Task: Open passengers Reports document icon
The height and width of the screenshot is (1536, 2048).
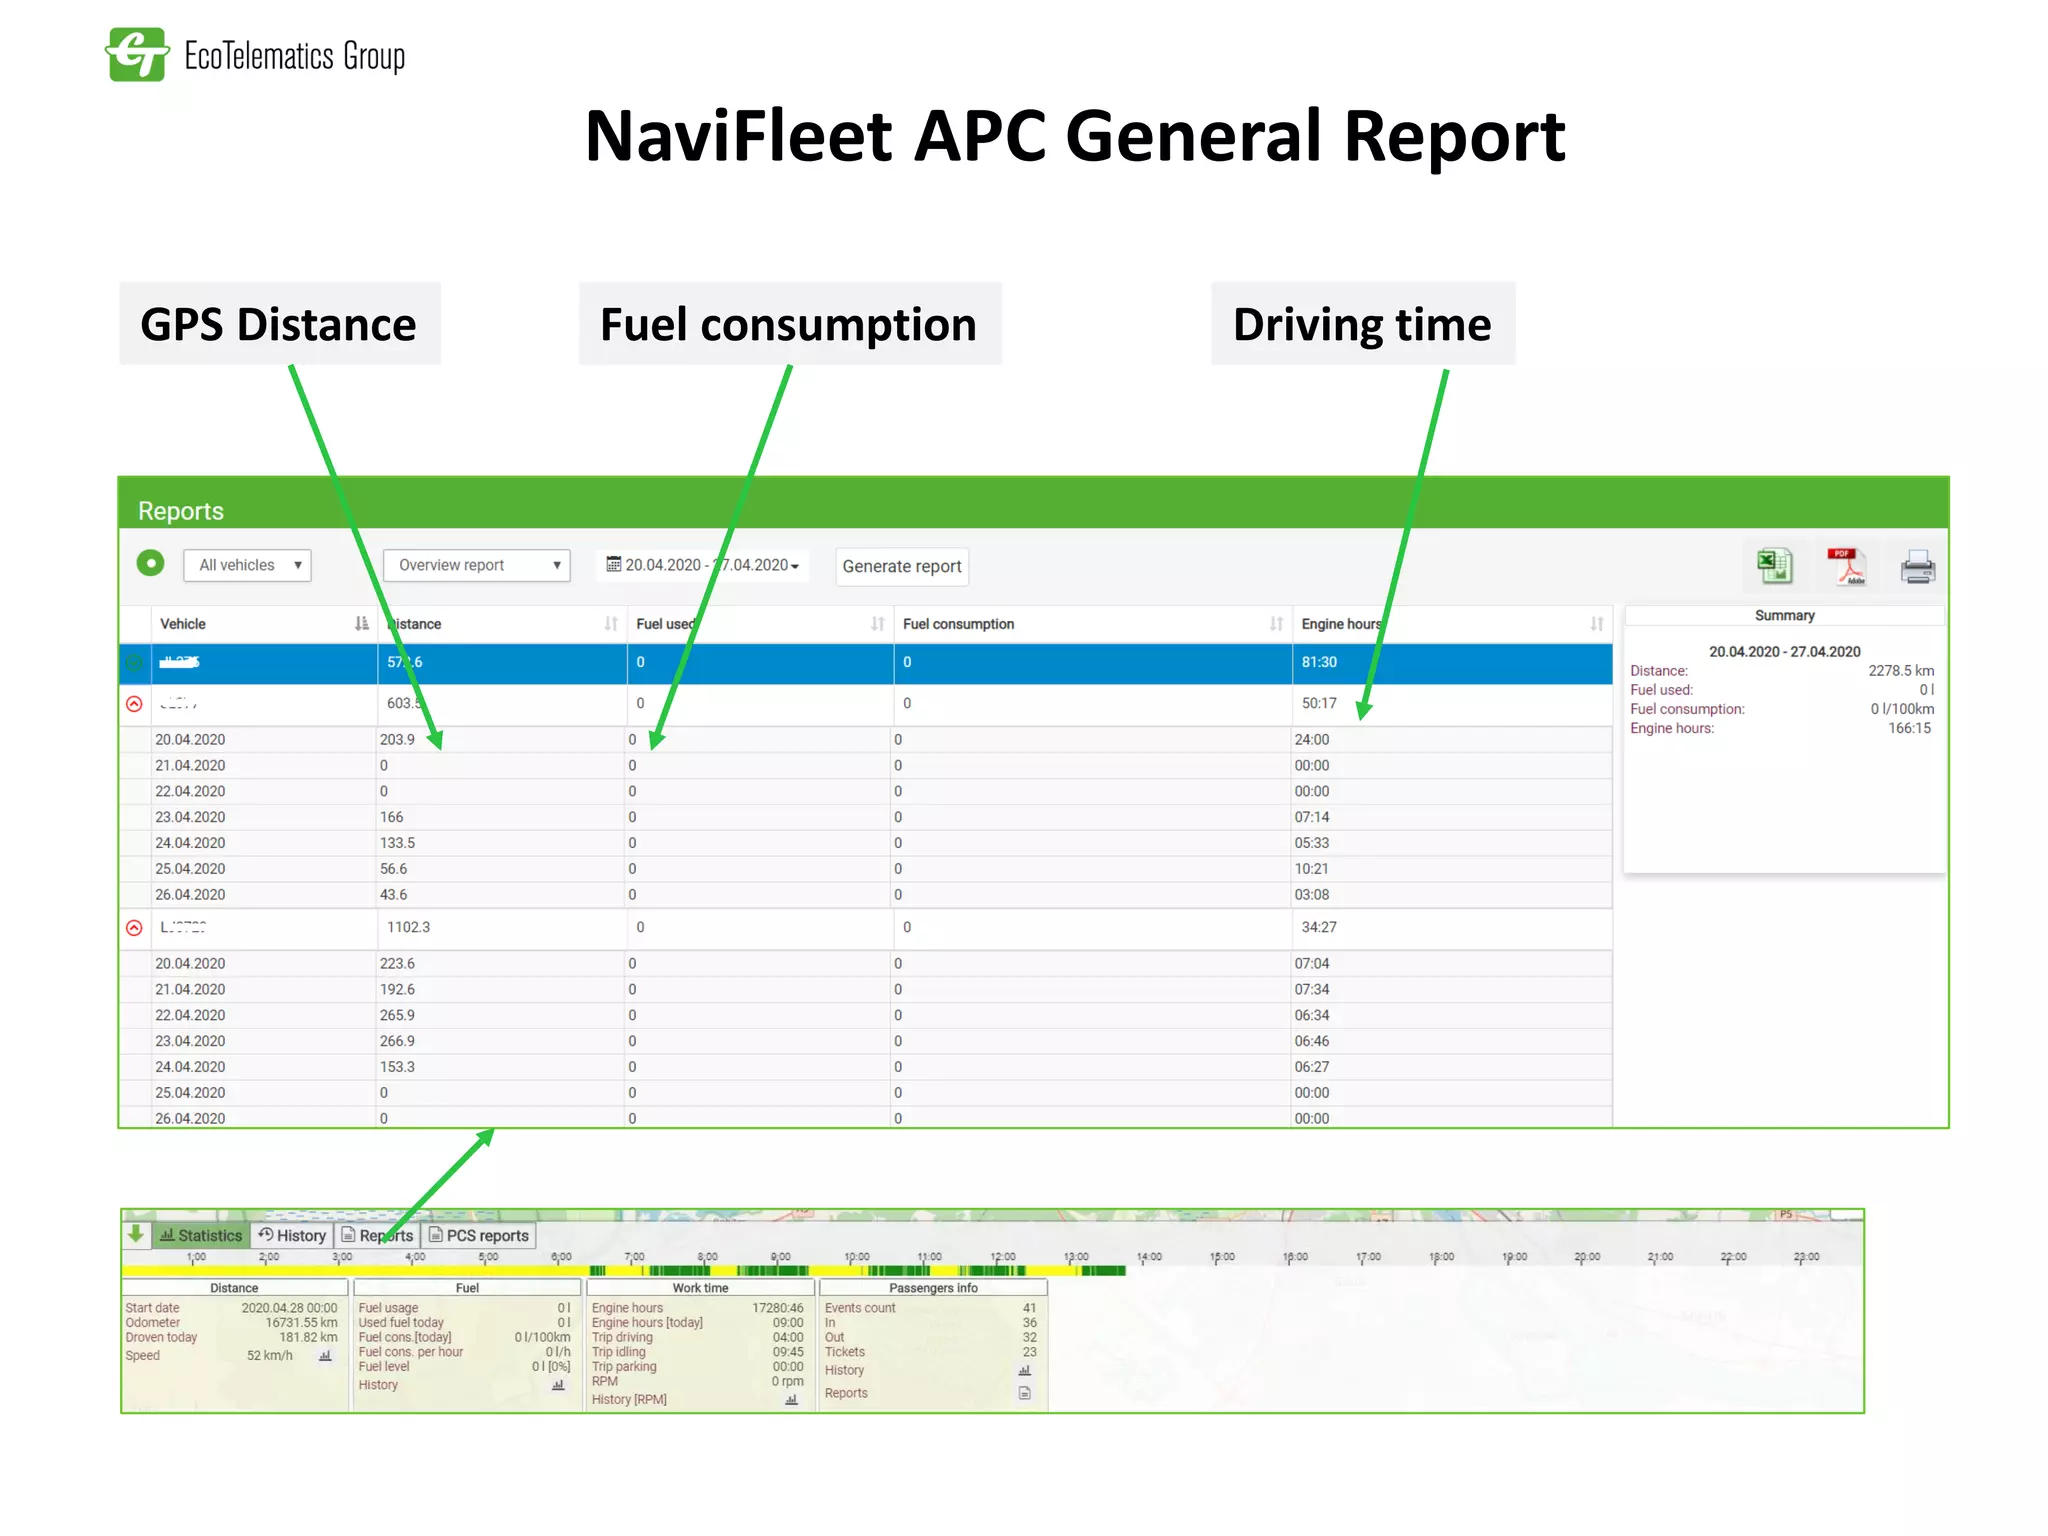Action: coord(1025,1393)
